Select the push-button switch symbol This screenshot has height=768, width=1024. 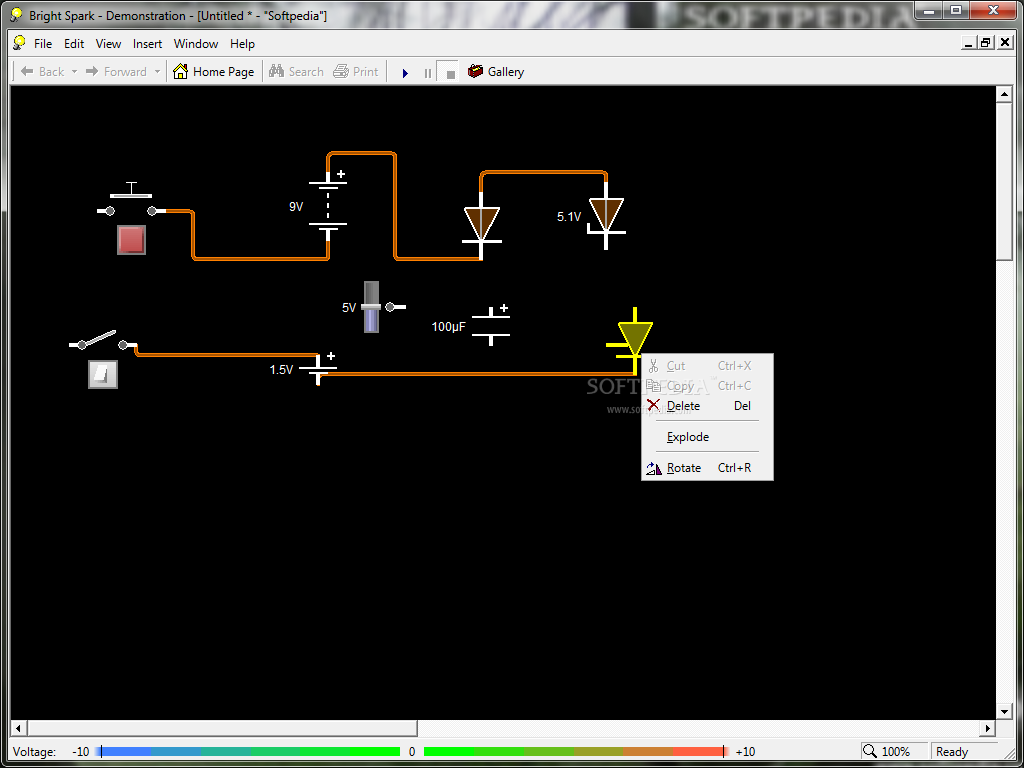click(x=131, y=199)
